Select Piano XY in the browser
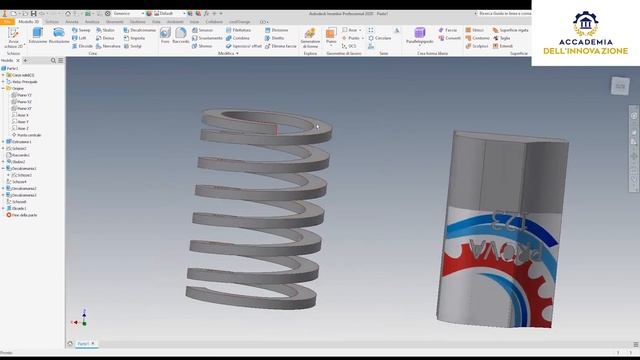Viewport: 640px width, 360px height. point(22,108)
